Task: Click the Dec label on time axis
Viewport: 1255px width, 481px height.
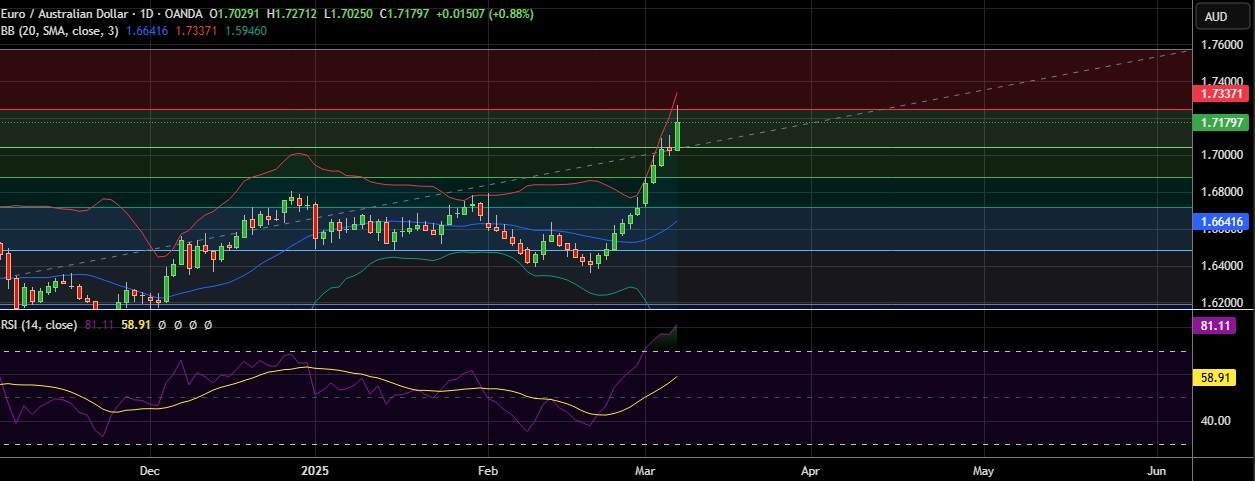Action: click(x=150, y=469)
